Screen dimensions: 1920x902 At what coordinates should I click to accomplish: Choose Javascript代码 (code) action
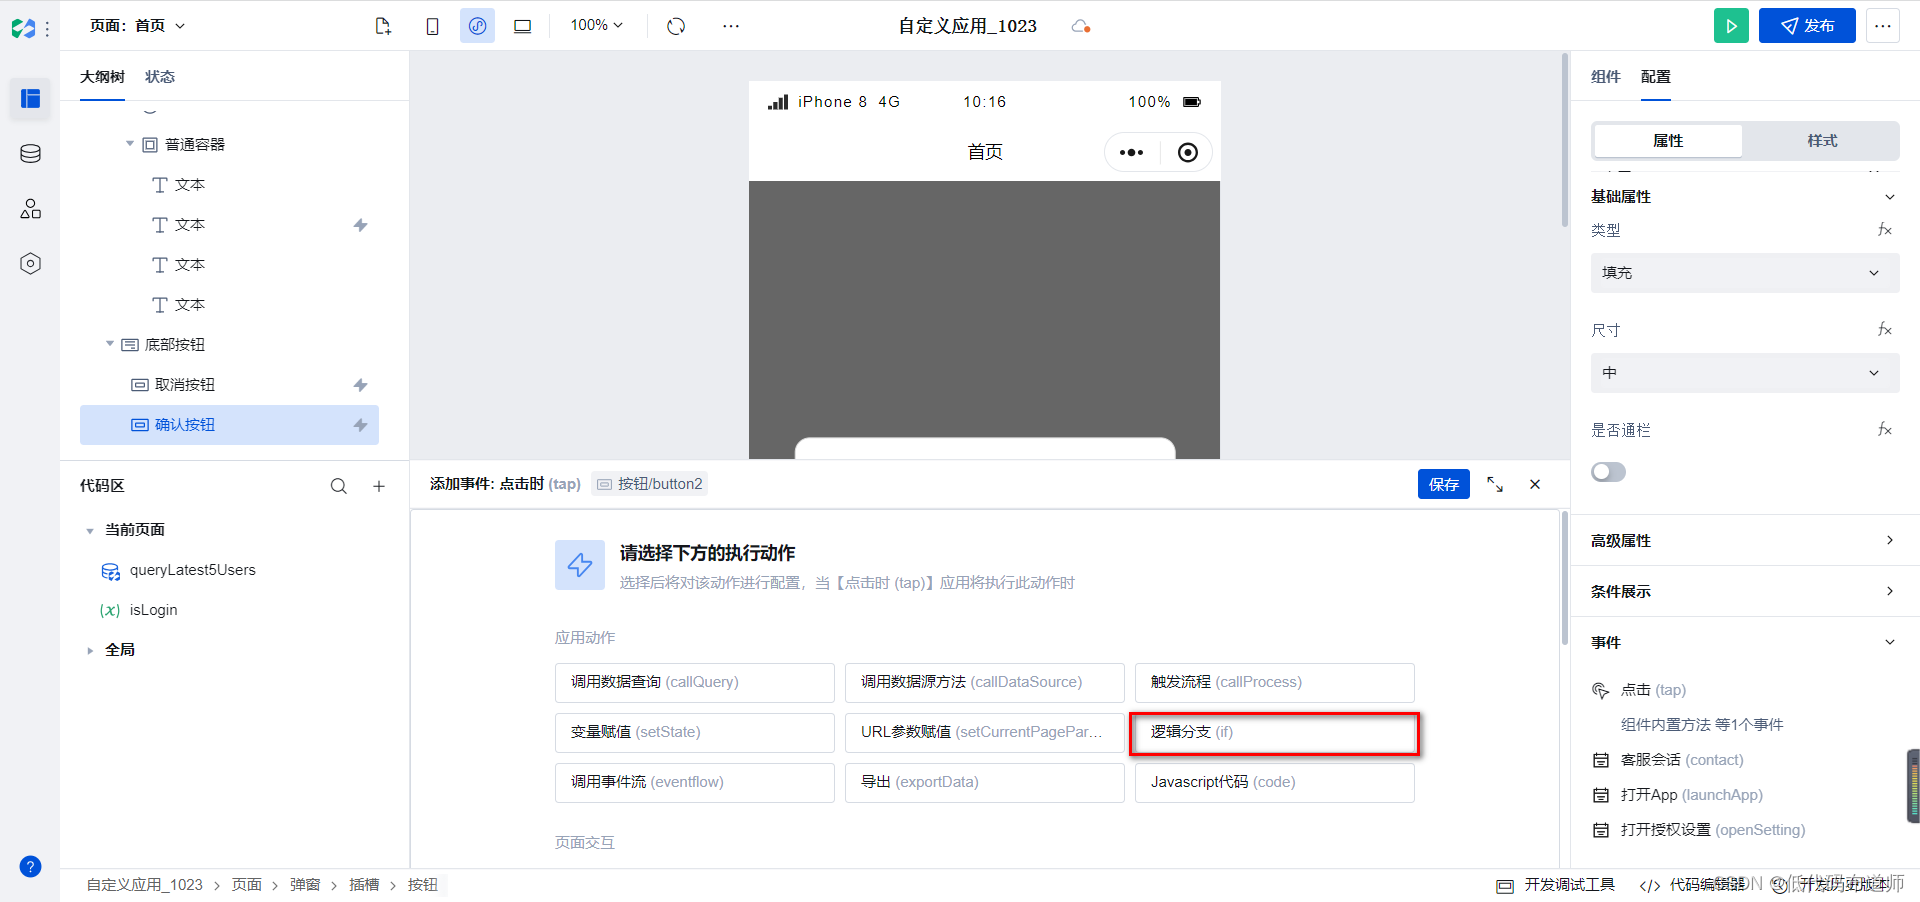(1275, 782)
